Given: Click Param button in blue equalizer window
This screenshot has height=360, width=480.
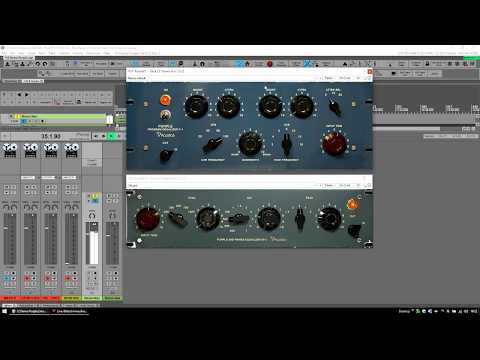Looking at the screenshot, I should point(329,78).
